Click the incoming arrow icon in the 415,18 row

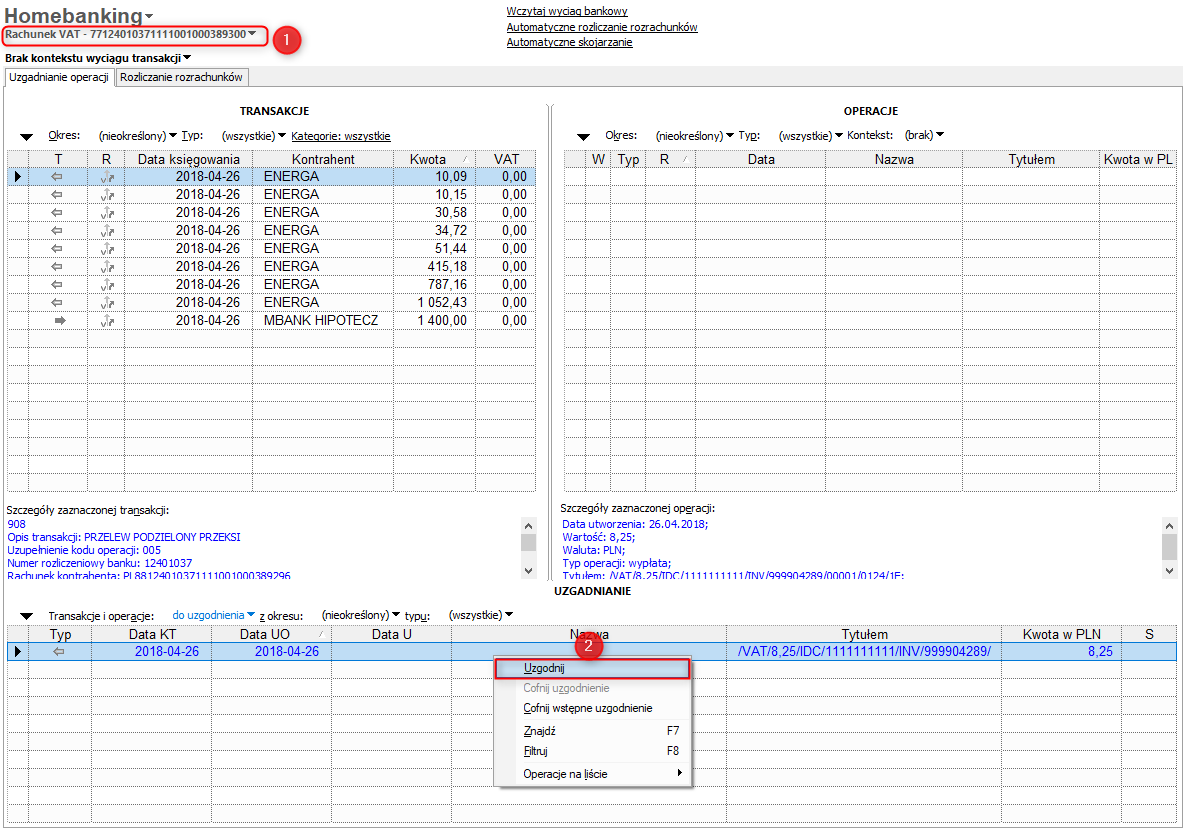[x=58, y=267]
